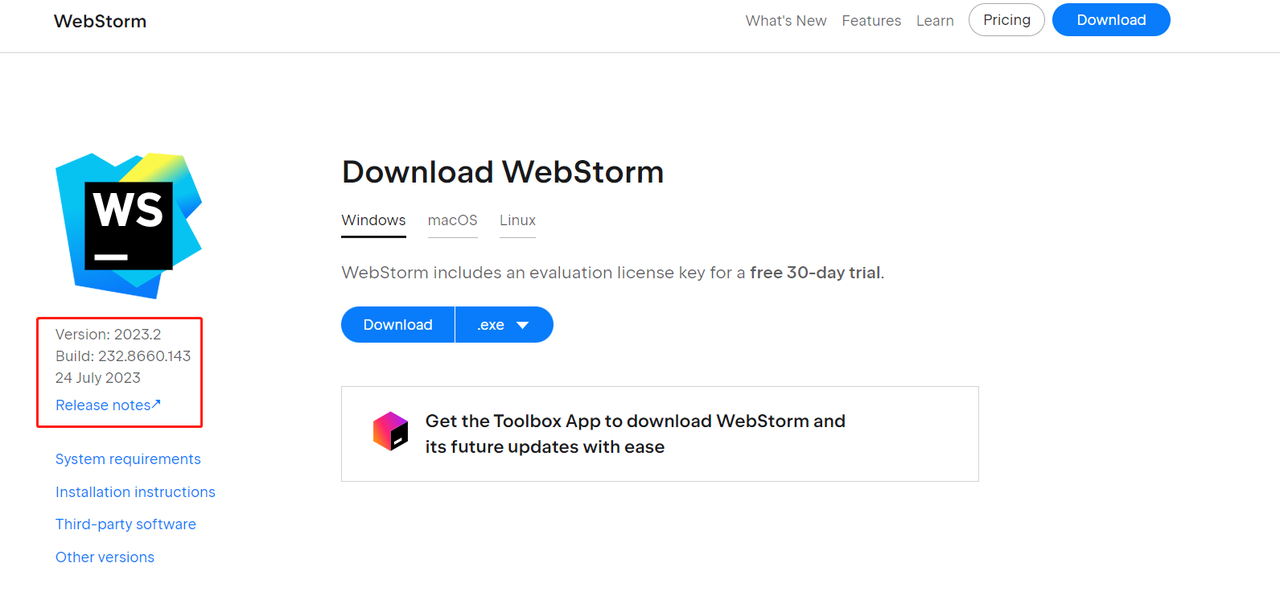This screenshot has height=596, width=1280.
Task: Open the What's New menu item
Action: tap(786, 21)
